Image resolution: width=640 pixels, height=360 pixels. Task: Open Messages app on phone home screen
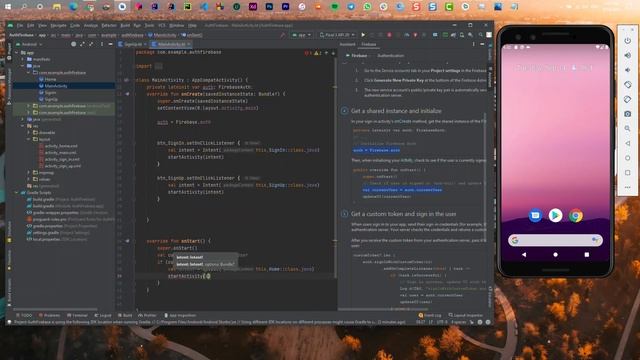pos(535,215)
